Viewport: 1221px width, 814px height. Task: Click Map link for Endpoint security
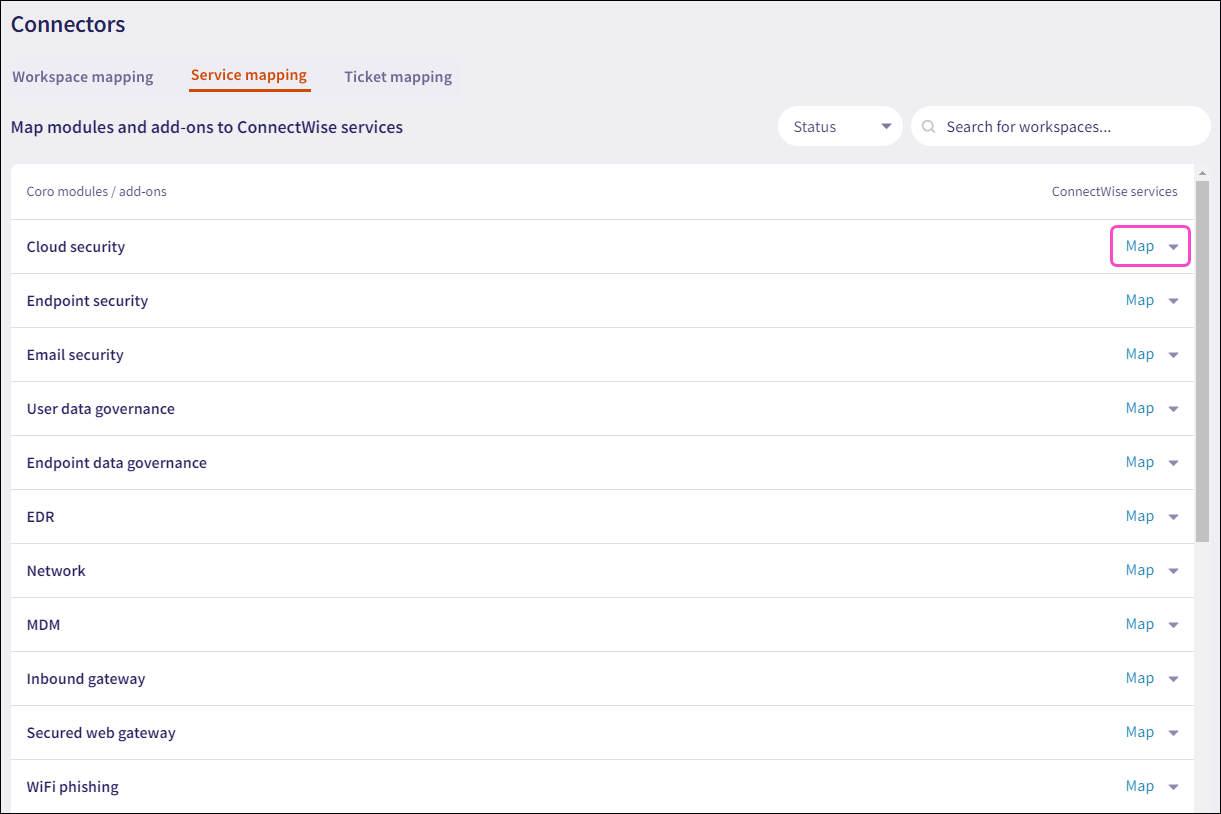point(1139,300)
